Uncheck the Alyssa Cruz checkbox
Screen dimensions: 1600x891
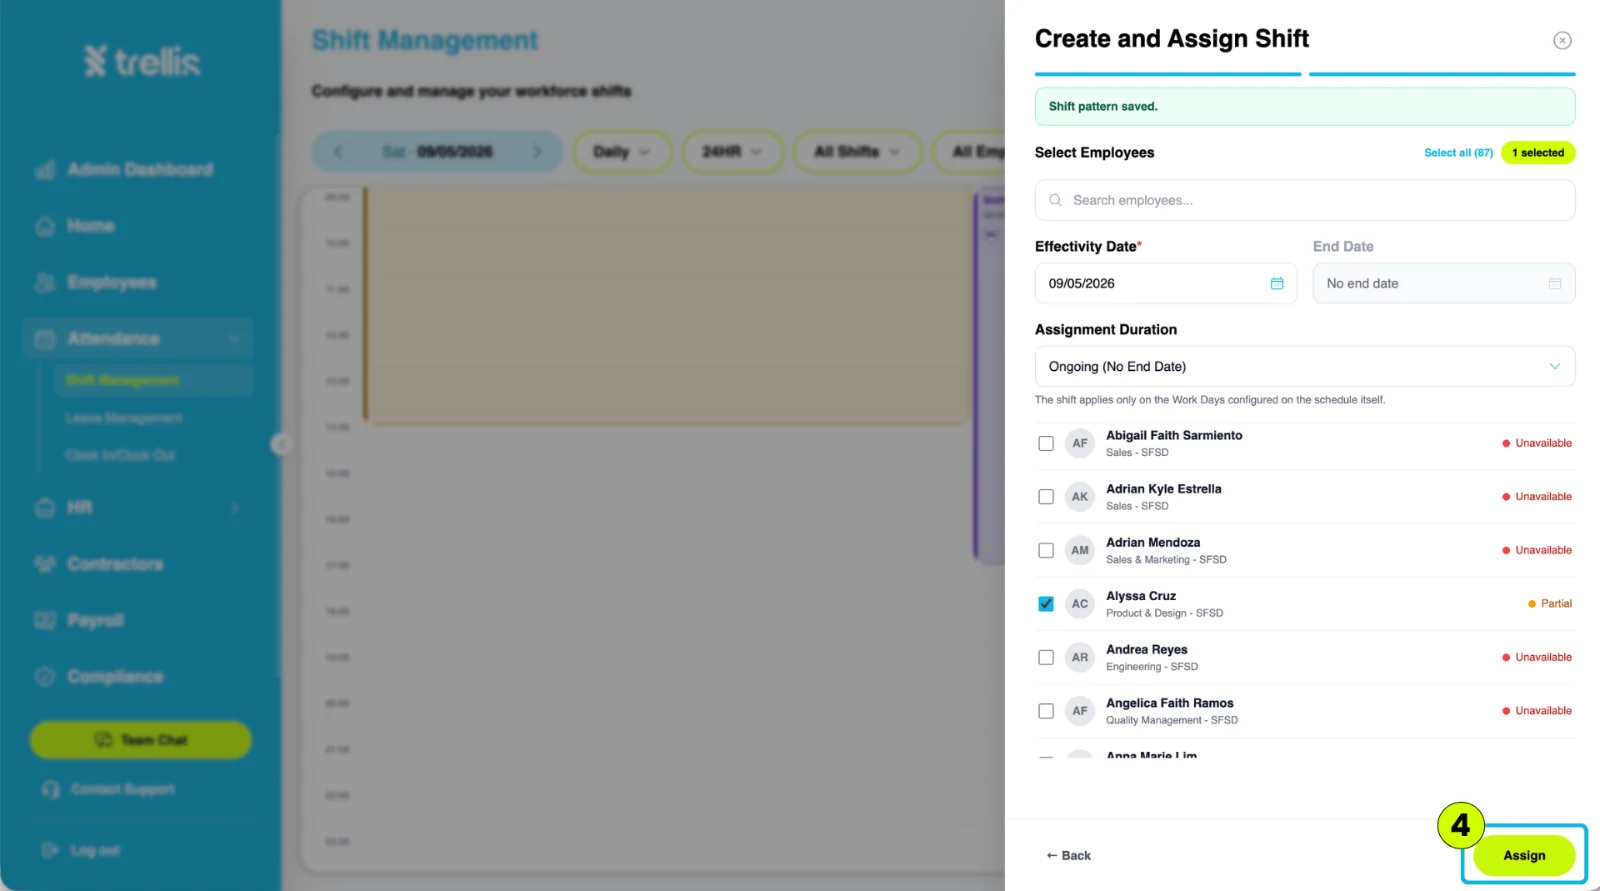(1046, 604)
